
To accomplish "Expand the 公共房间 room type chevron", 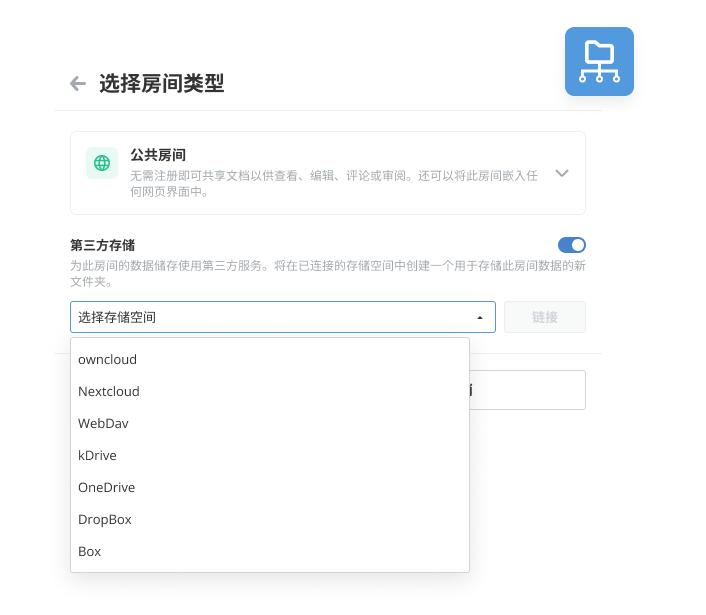I will [562, 173].
